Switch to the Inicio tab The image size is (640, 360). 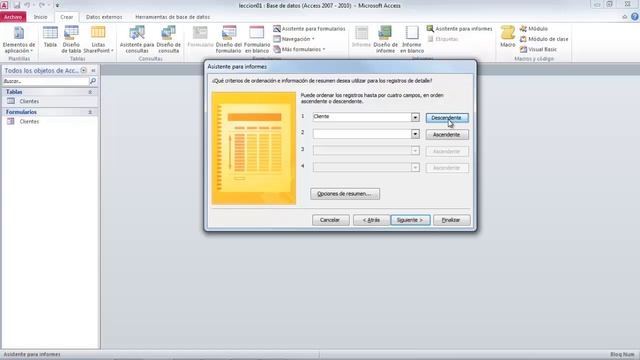pyautogui.click(x=40, y=17)
